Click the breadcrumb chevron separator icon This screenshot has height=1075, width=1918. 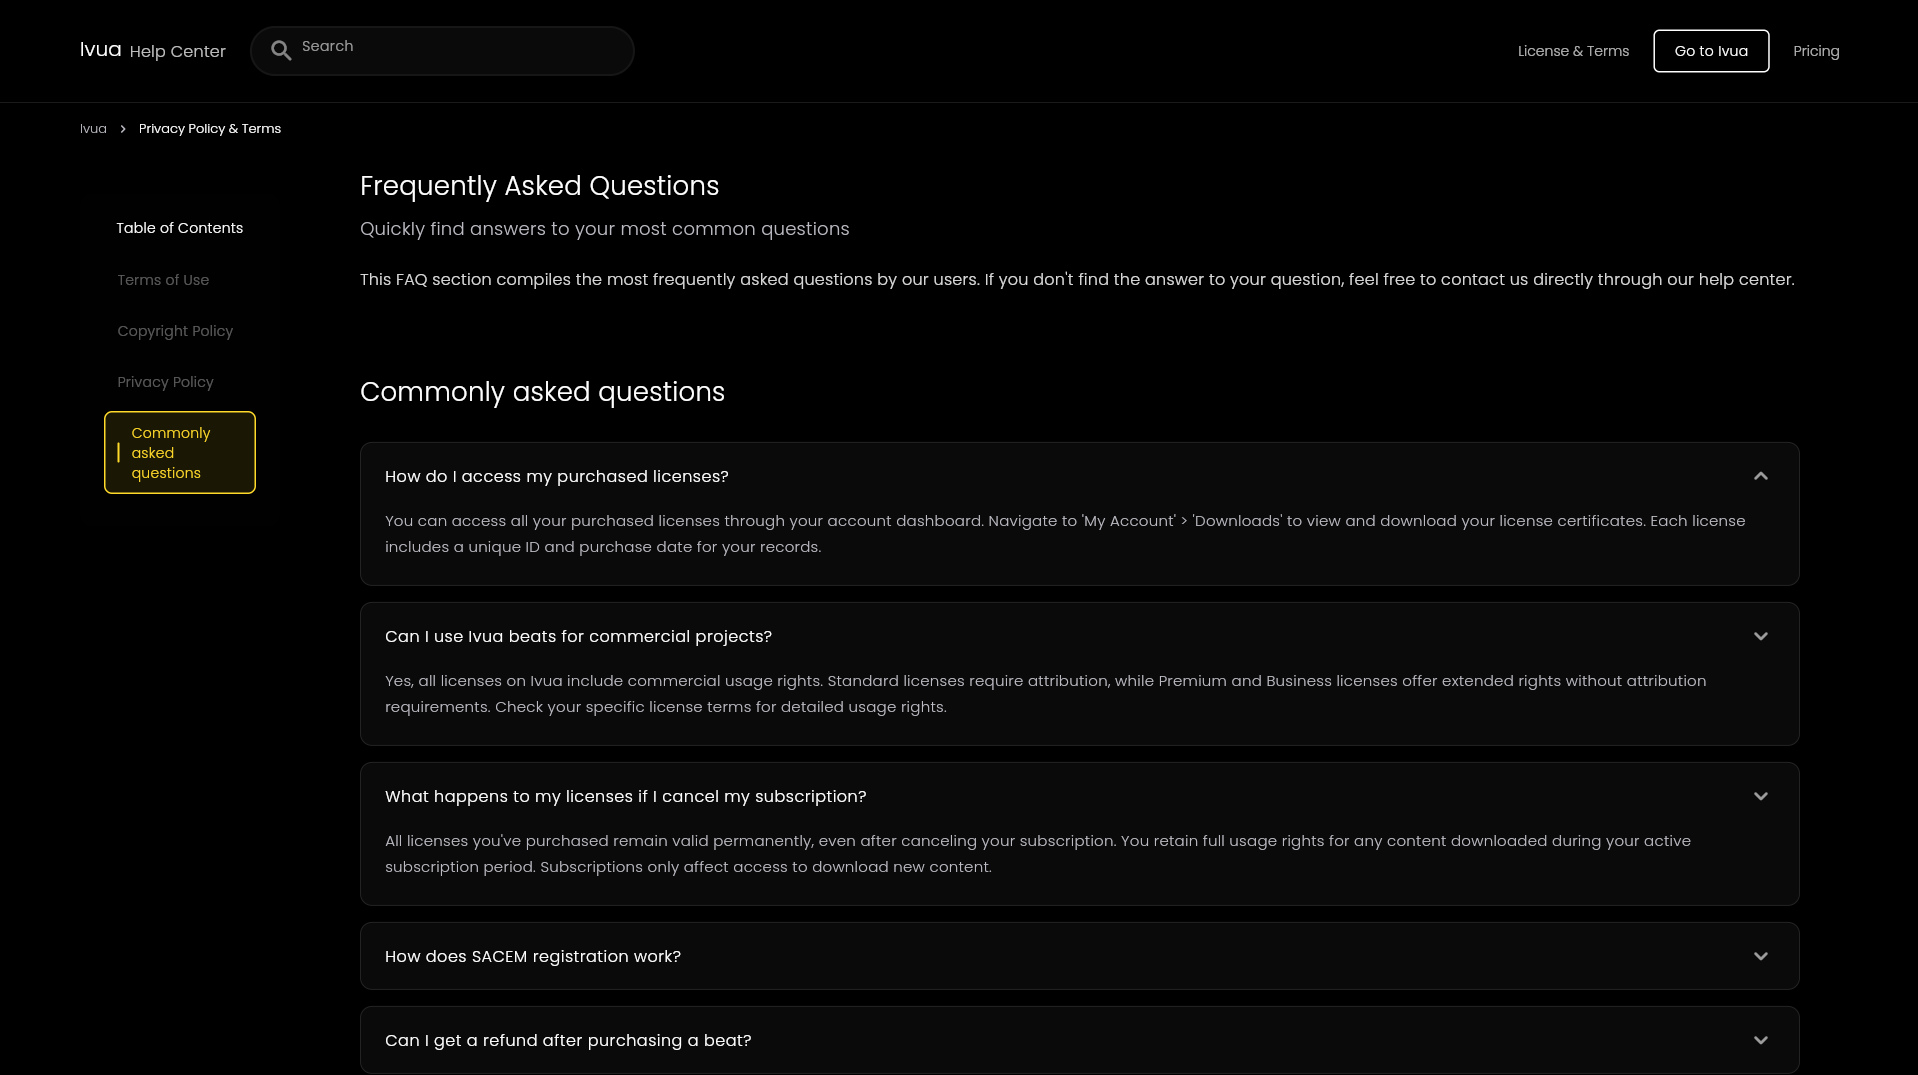coord(123,129)
